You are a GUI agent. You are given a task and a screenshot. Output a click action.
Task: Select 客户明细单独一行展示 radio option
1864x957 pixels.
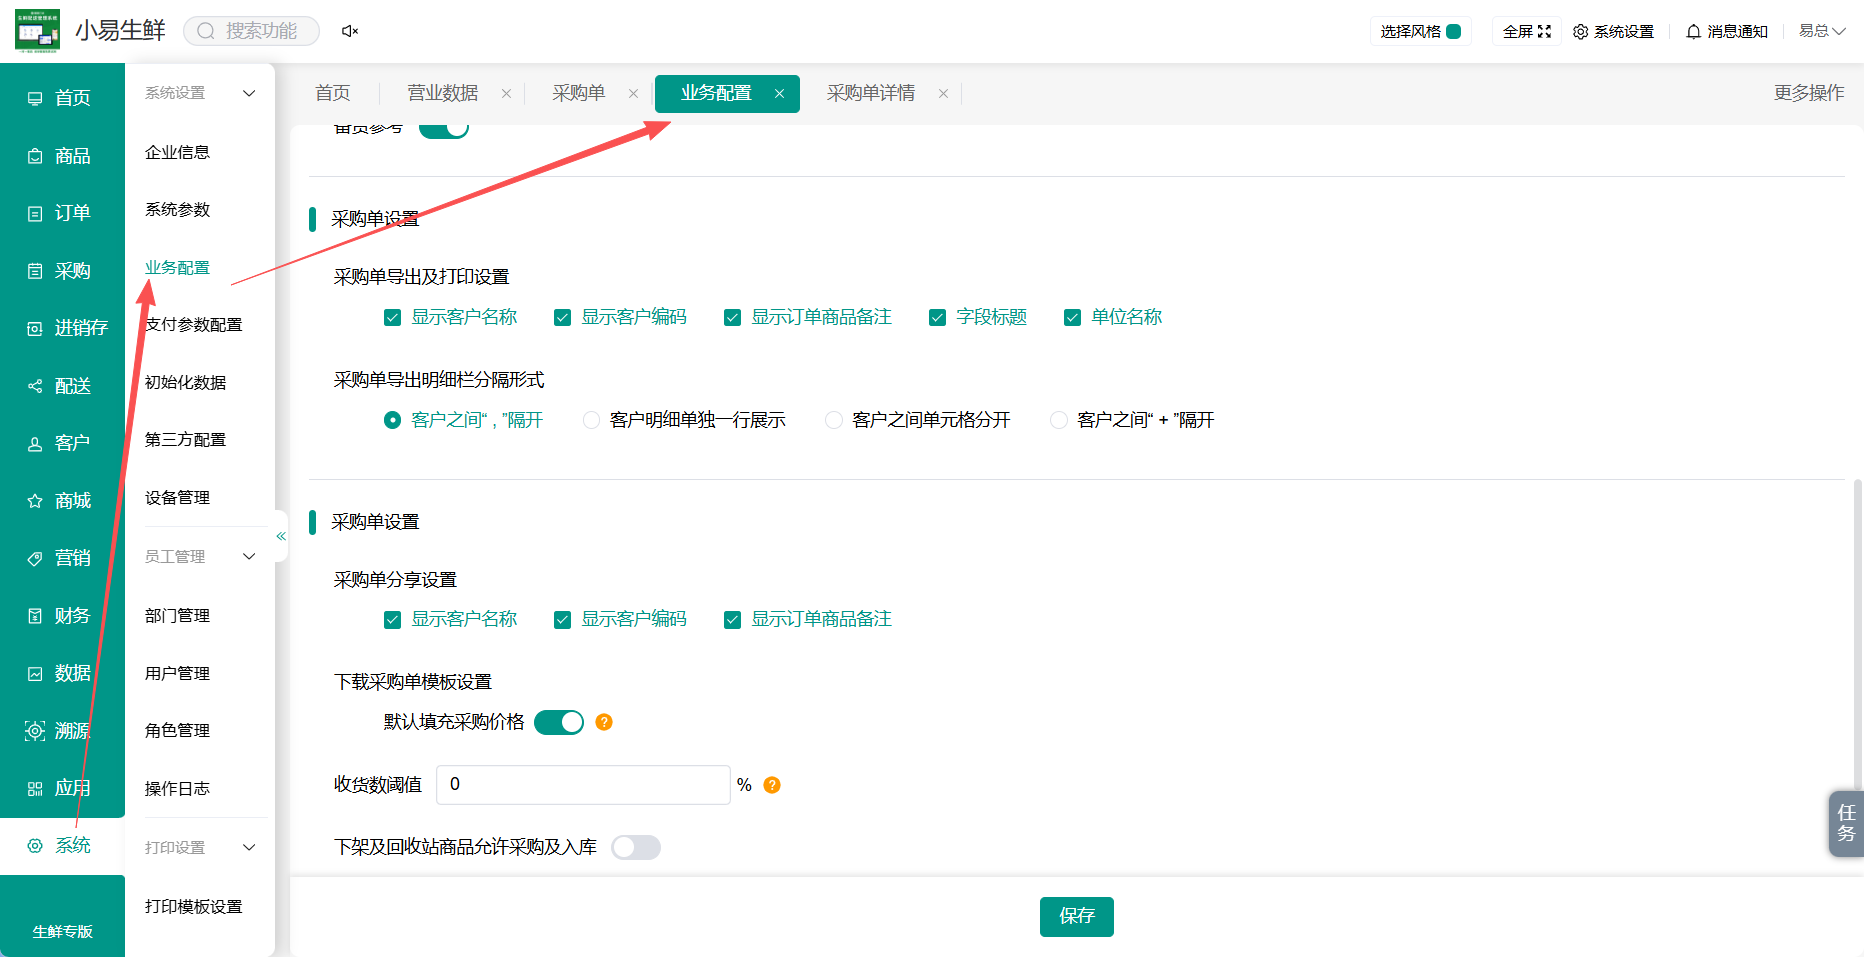tap(591, 420)
